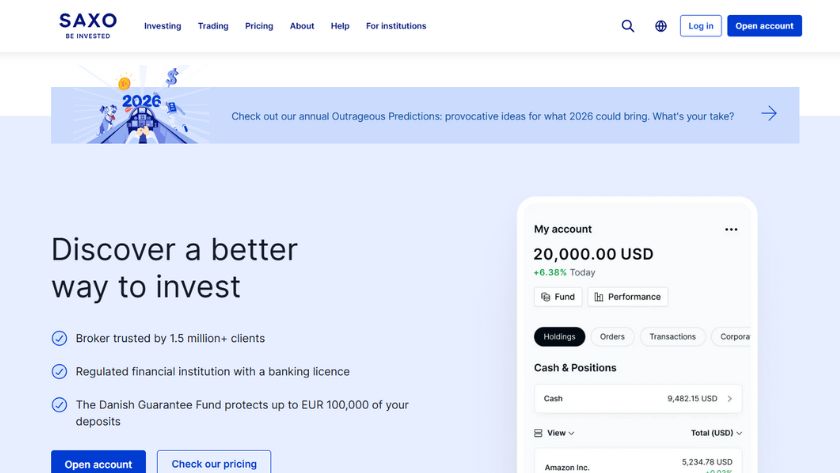This screenshot has width=840, height=473.
Task: Select the Holdings pill tab
Action: (x=559, y=337)
